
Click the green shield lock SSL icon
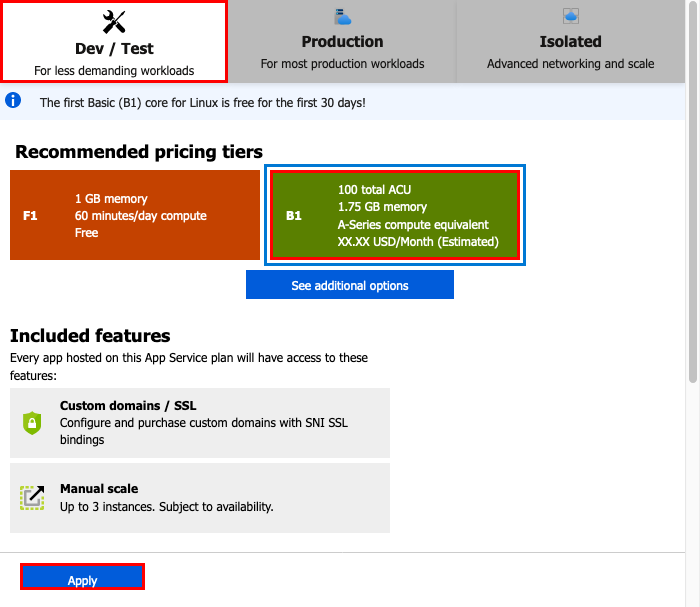click(x=32, y=423)
